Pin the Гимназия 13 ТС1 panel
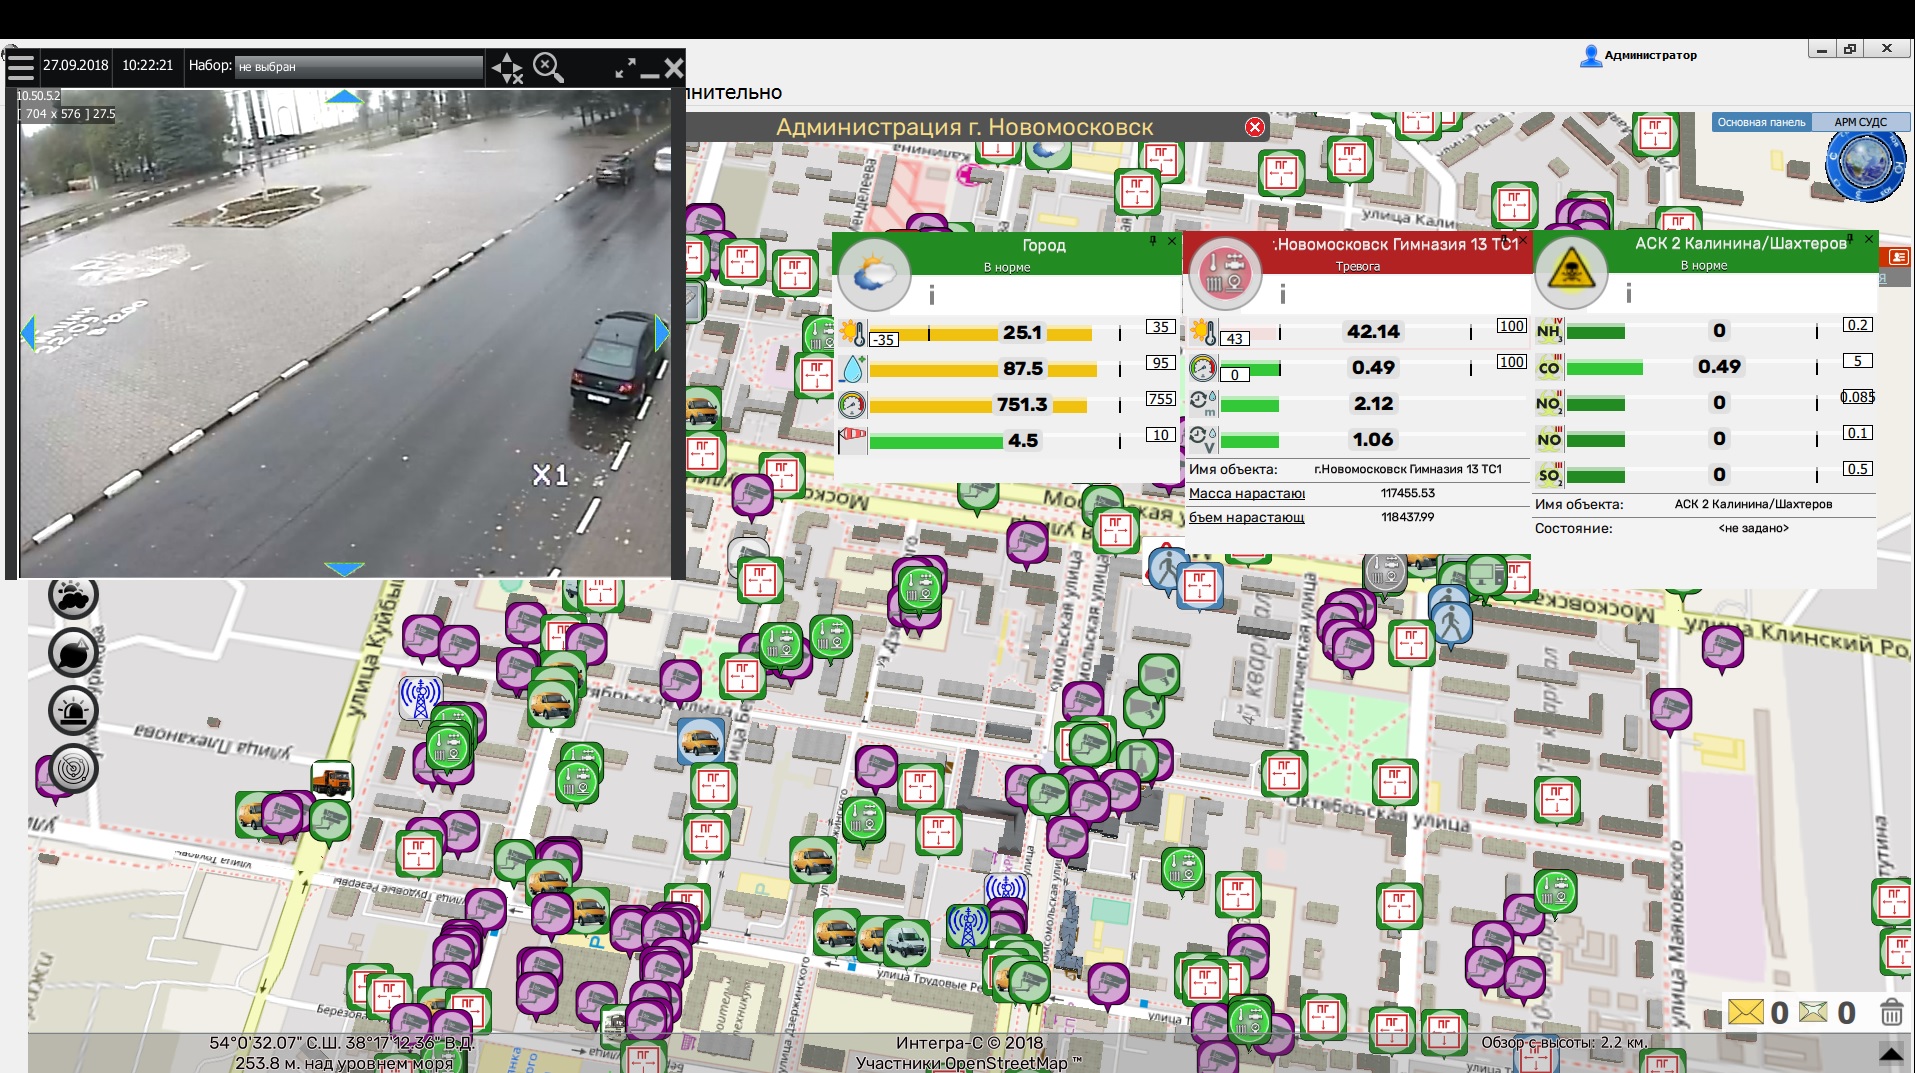This screenshot has height=1073, width=1915. point(1504,241)
